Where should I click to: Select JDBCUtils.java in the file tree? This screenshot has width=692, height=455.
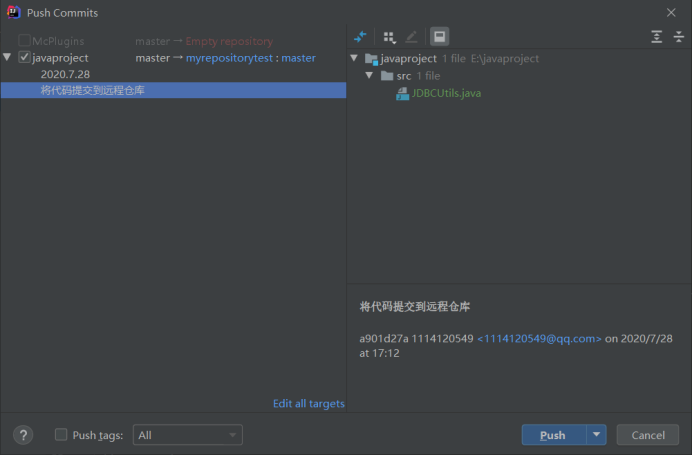click(446, 94)
